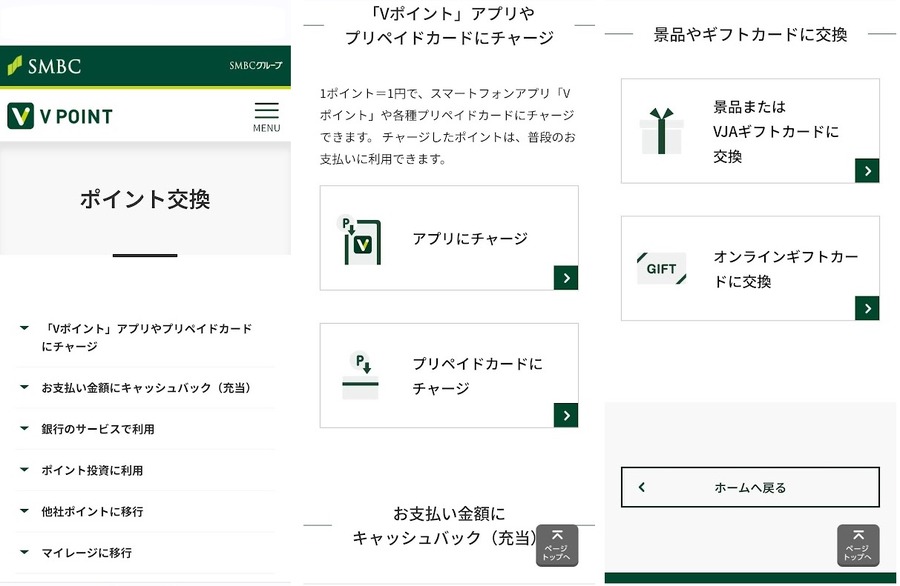Open the hamburger MENU
This screenshot has height=586, width=900.
[266, 117]
